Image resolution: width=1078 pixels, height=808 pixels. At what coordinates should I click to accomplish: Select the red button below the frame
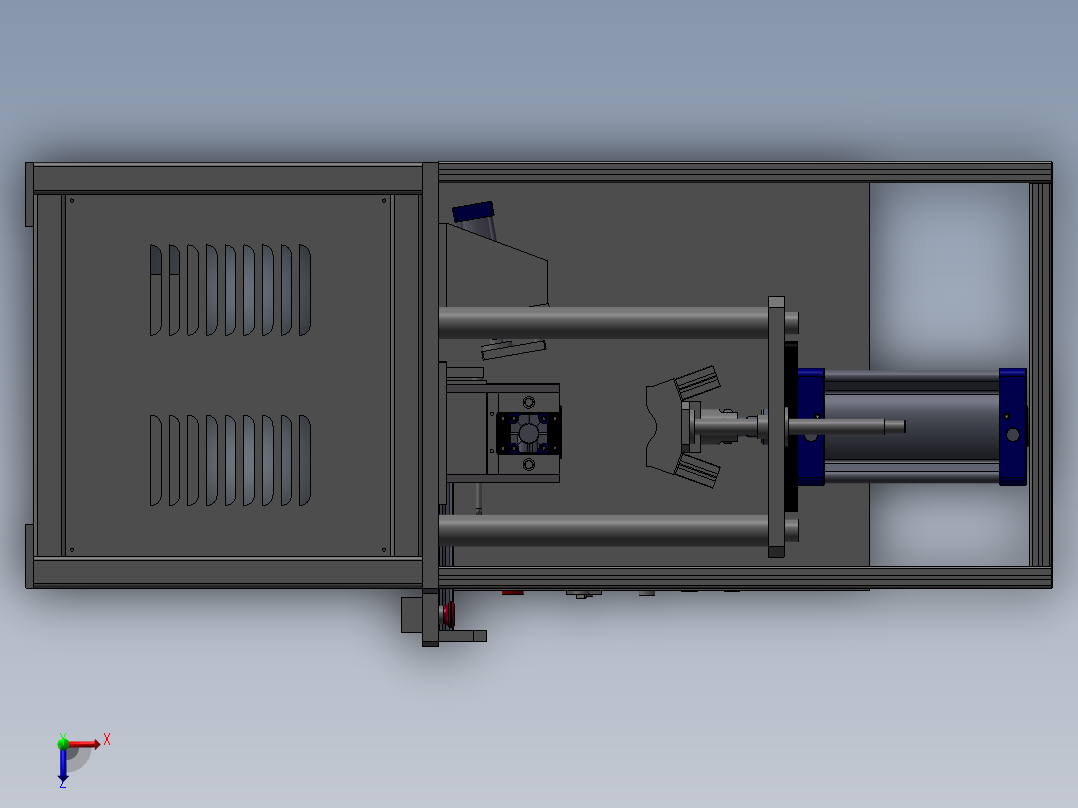(449, 613)
